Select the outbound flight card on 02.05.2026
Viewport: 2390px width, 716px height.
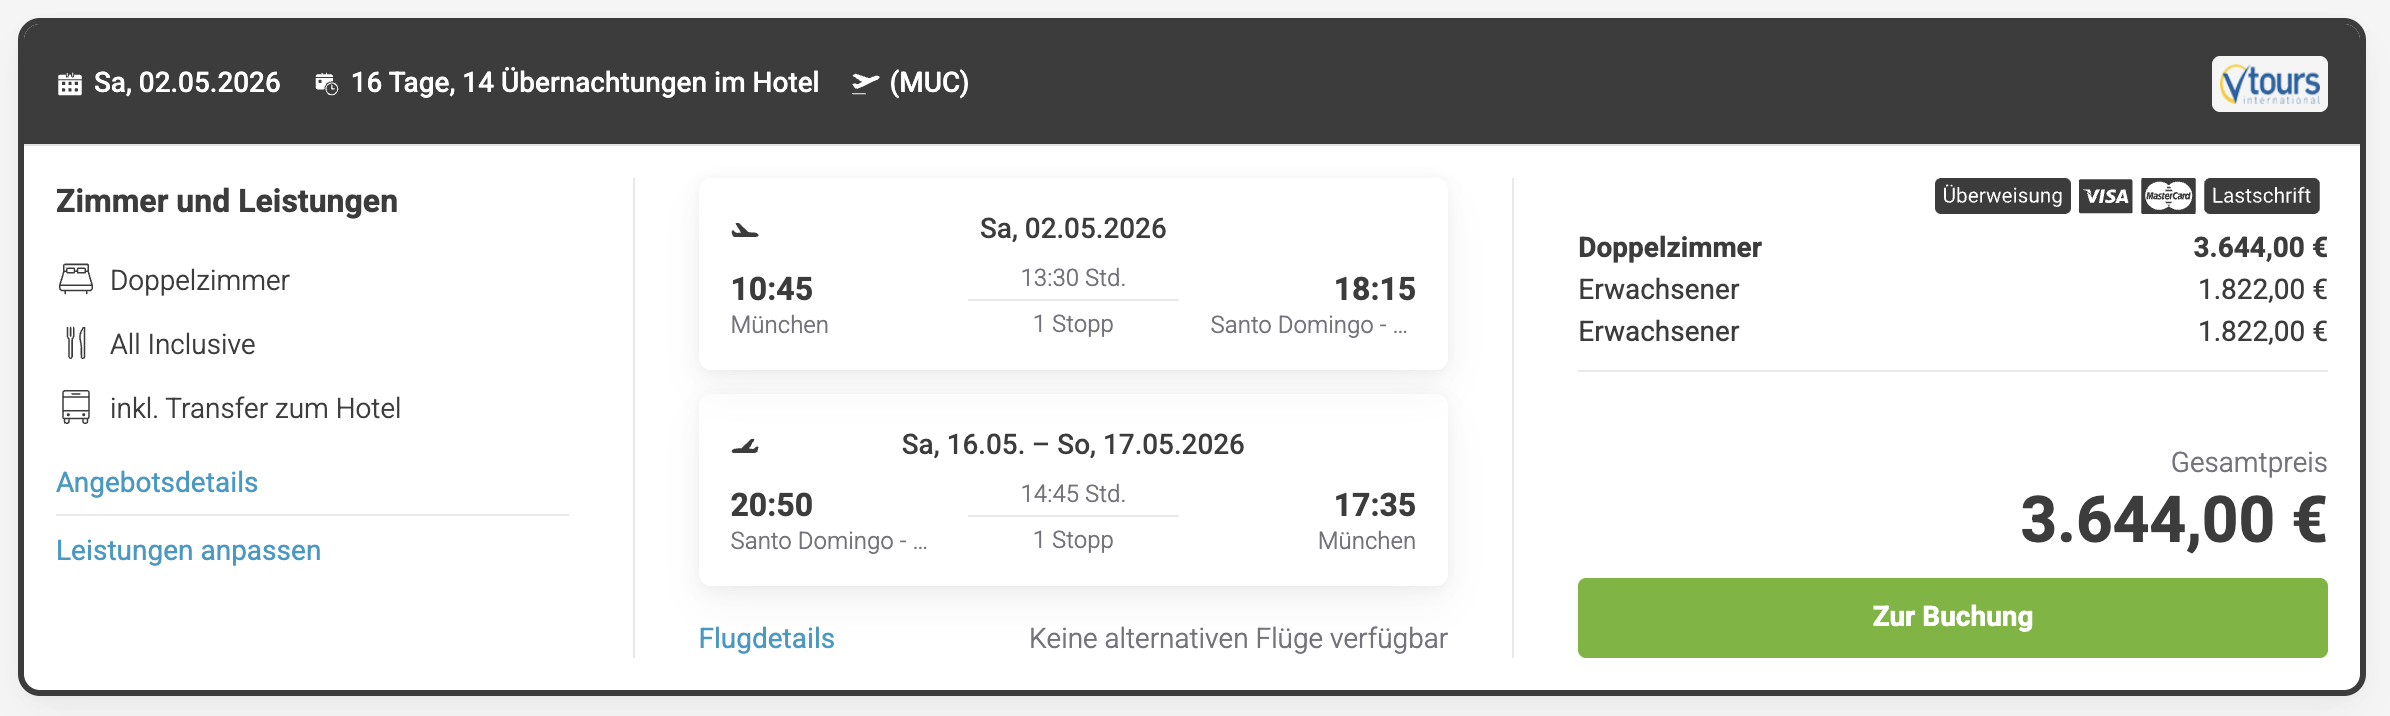tap(1073, 274)
